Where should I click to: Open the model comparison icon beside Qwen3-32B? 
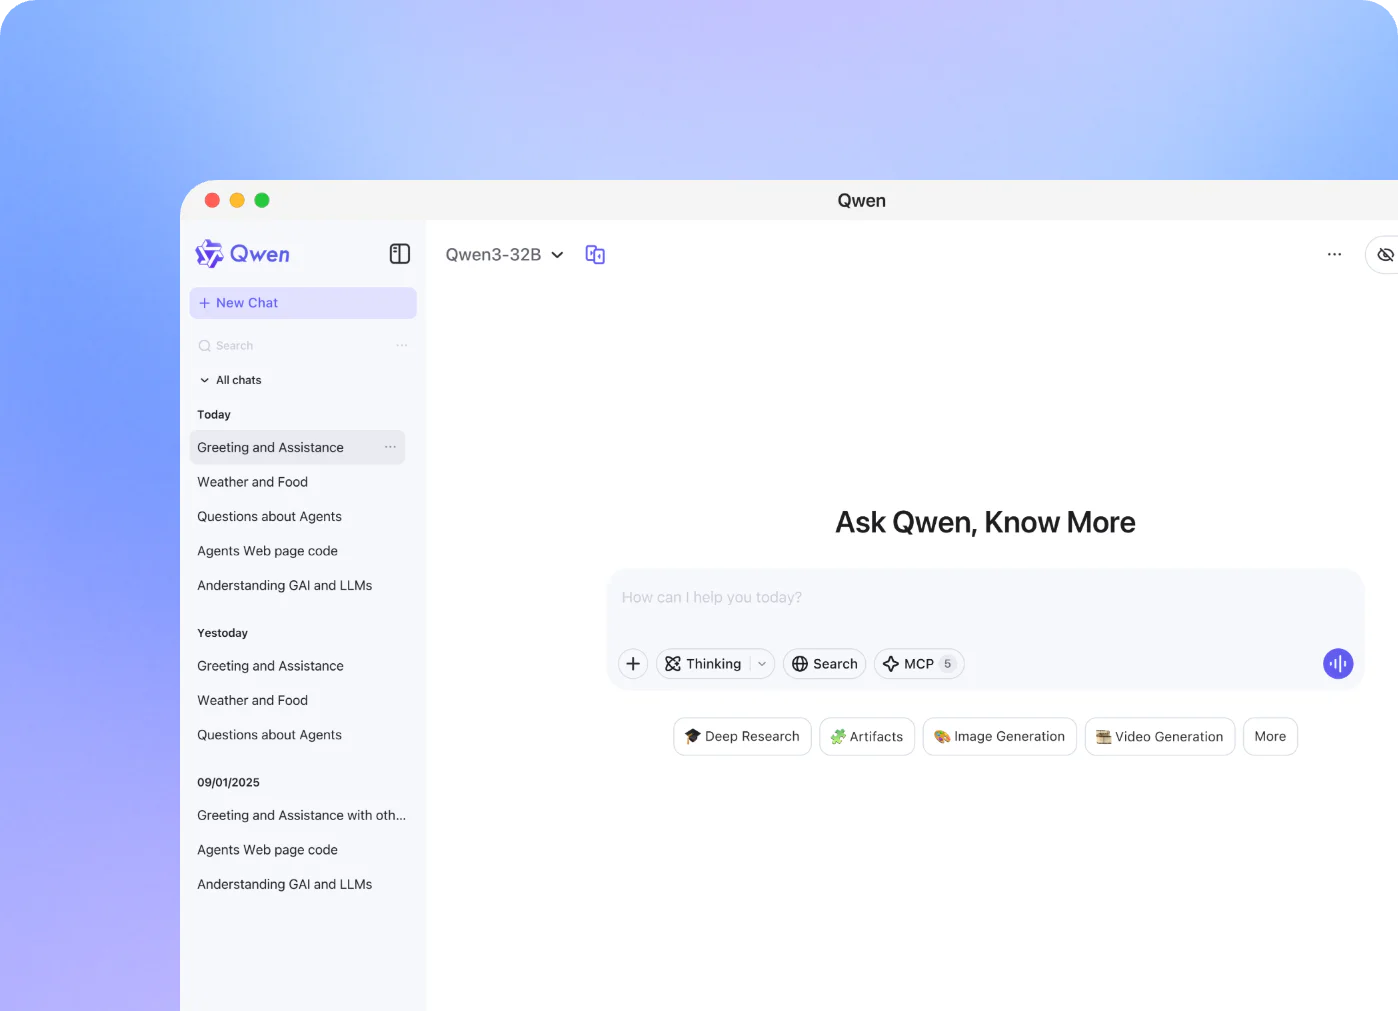click(594, 254)
